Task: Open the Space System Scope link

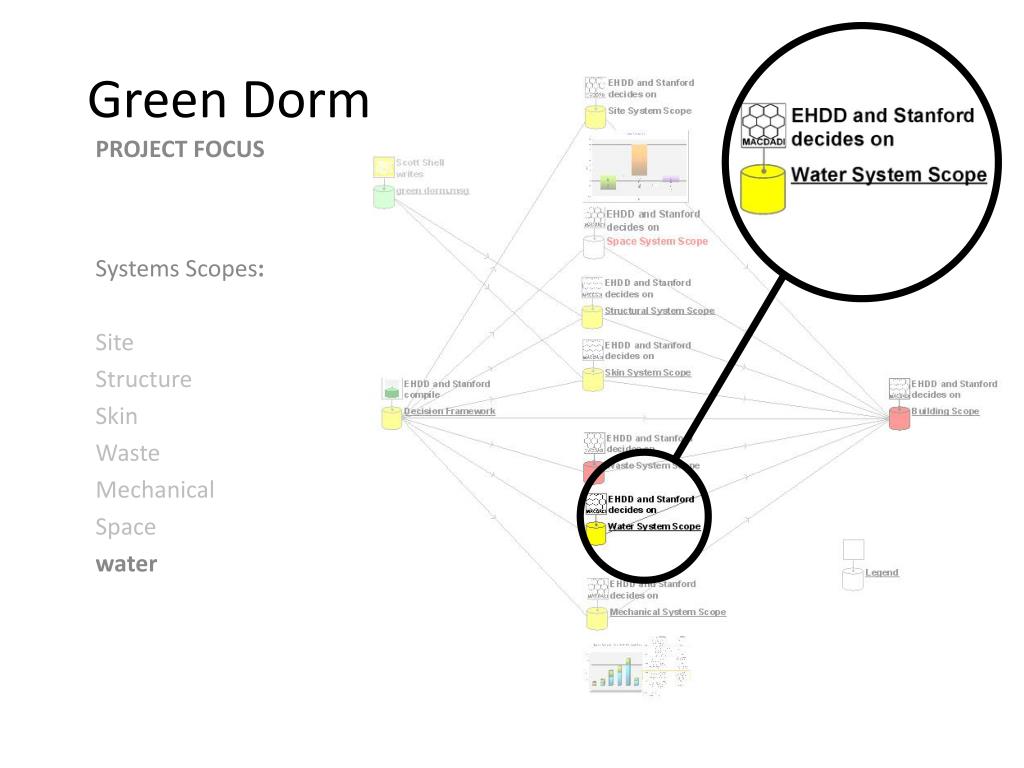Action: (657, 242)
